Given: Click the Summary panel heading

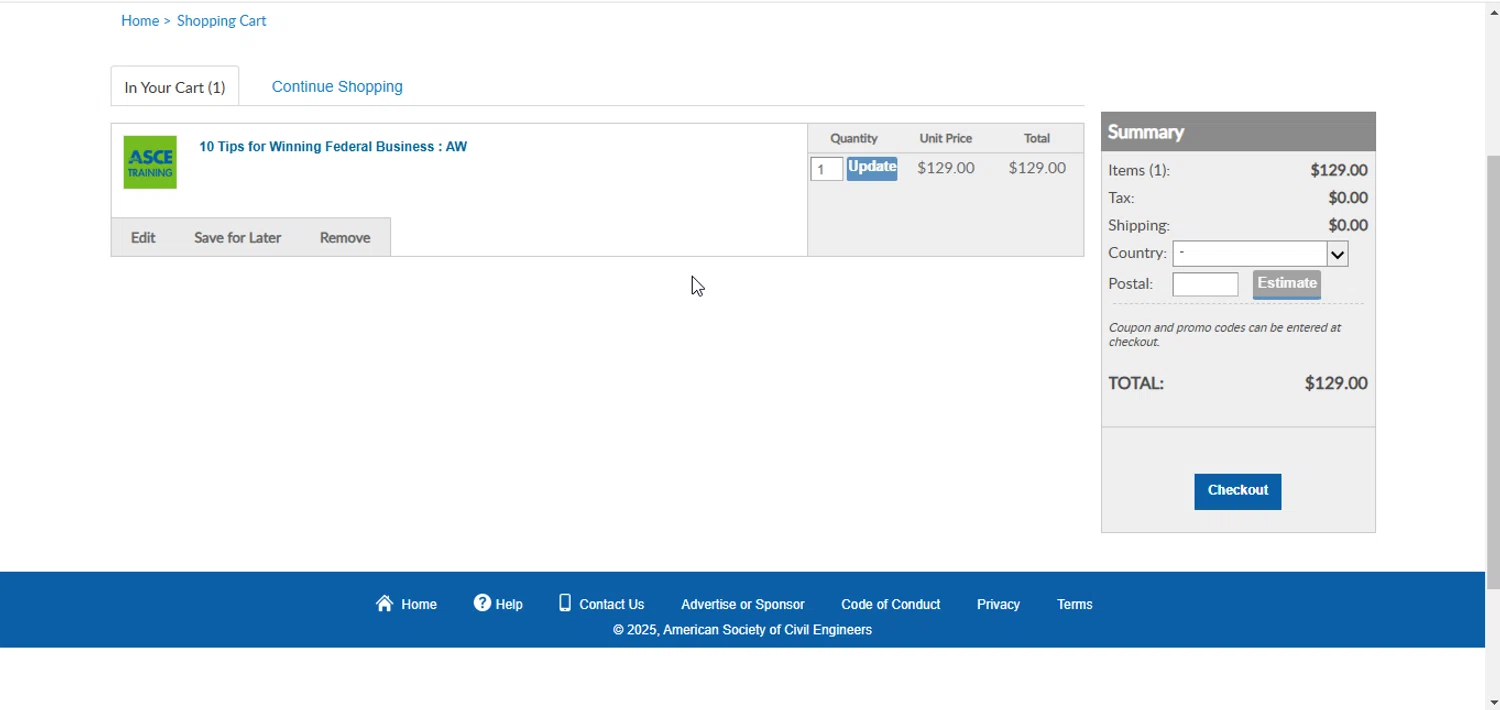Looking at the screenshot, I should pos(1146,132).
